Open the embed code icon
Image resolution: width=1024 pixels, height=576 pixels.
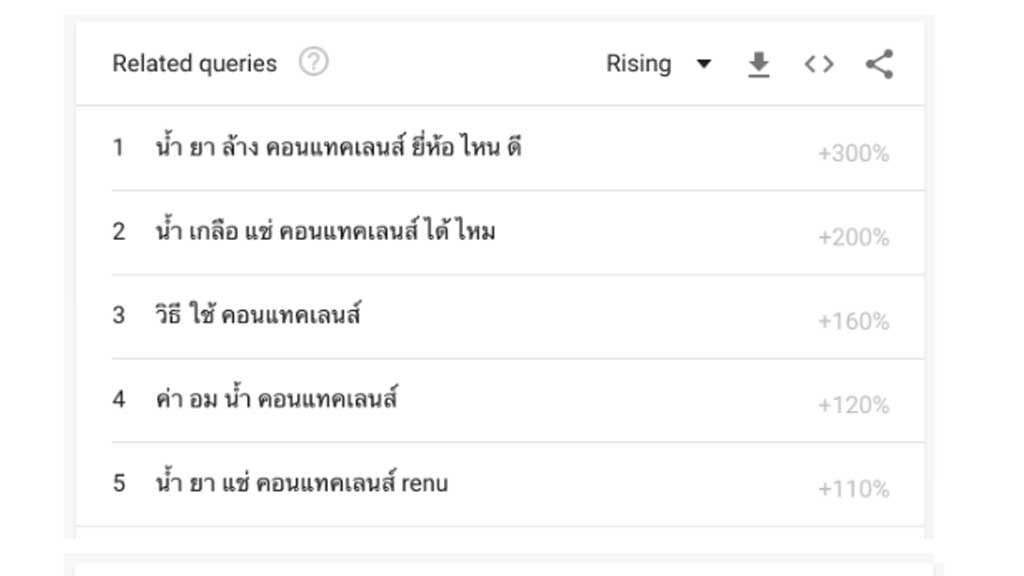pyautogui.click(x=818, y=65)
